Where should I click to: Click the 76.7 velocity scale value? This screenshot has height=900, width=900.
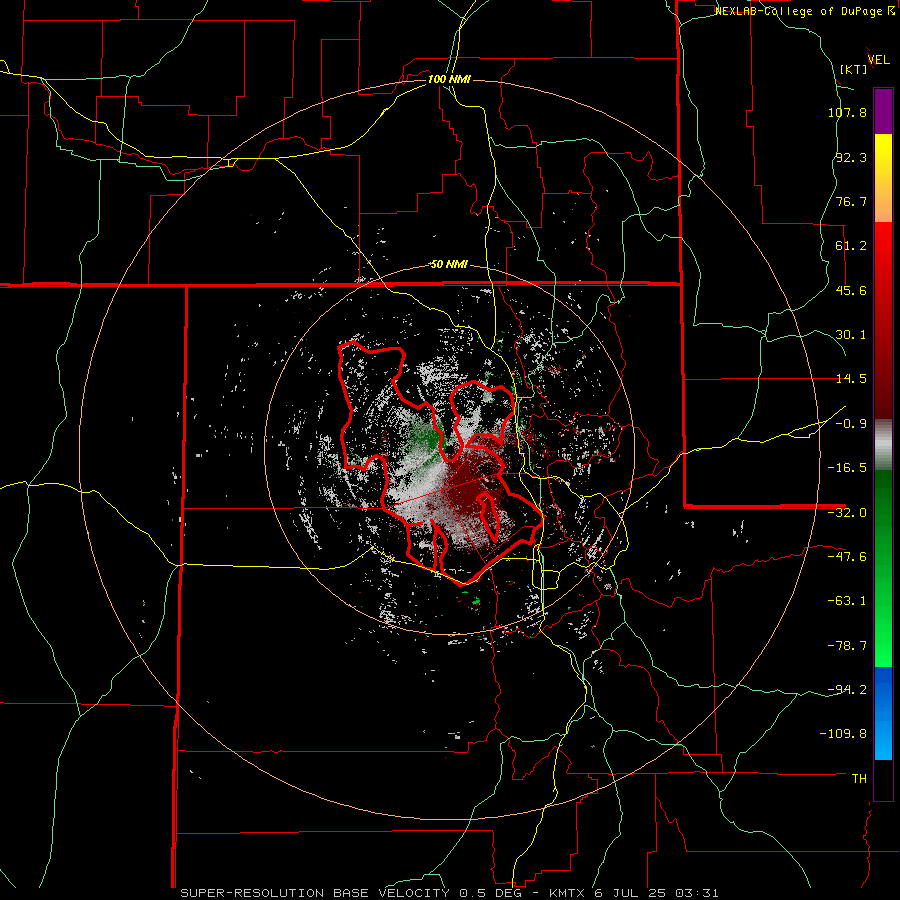(851, 201)
